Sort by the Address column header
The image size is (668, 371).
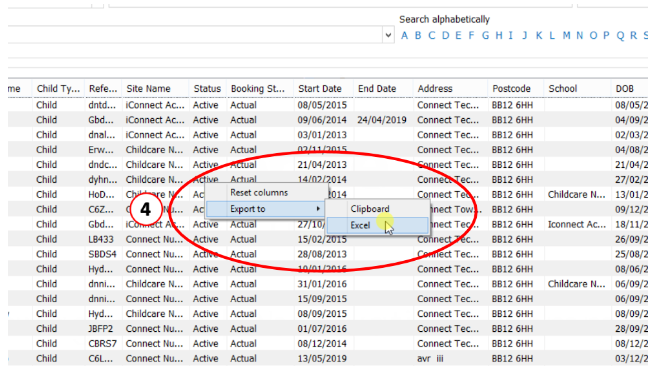pos(451,89)
